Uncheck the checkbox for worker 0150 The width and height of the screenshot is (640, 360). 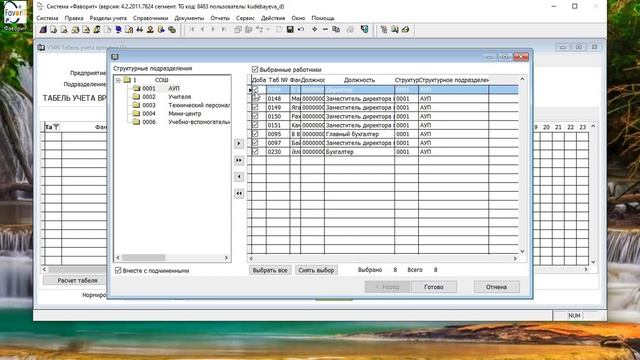click(x=256, y=116)
